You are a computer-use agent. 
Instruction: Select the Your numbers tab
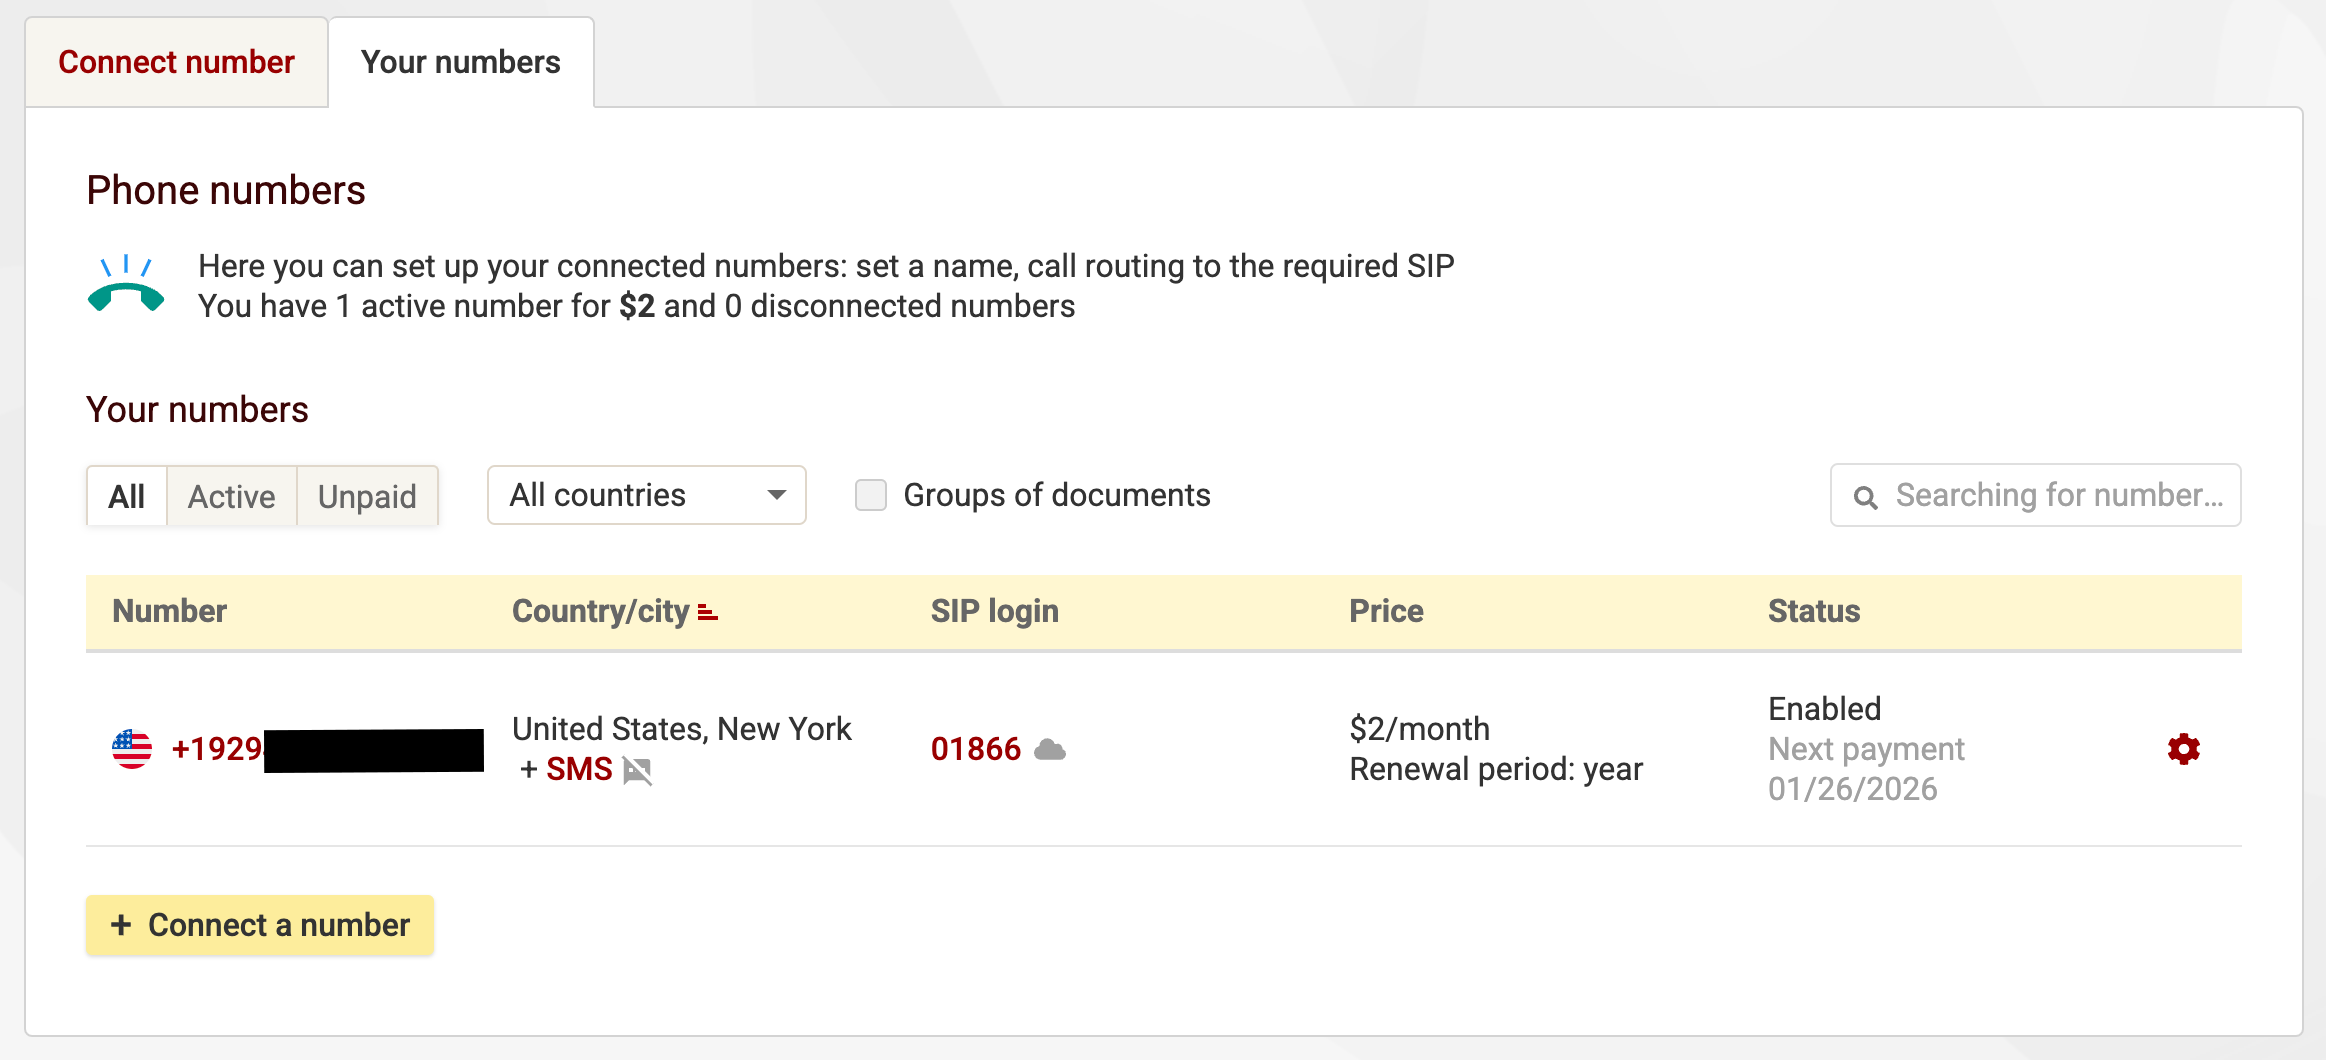tap(461, 62)
